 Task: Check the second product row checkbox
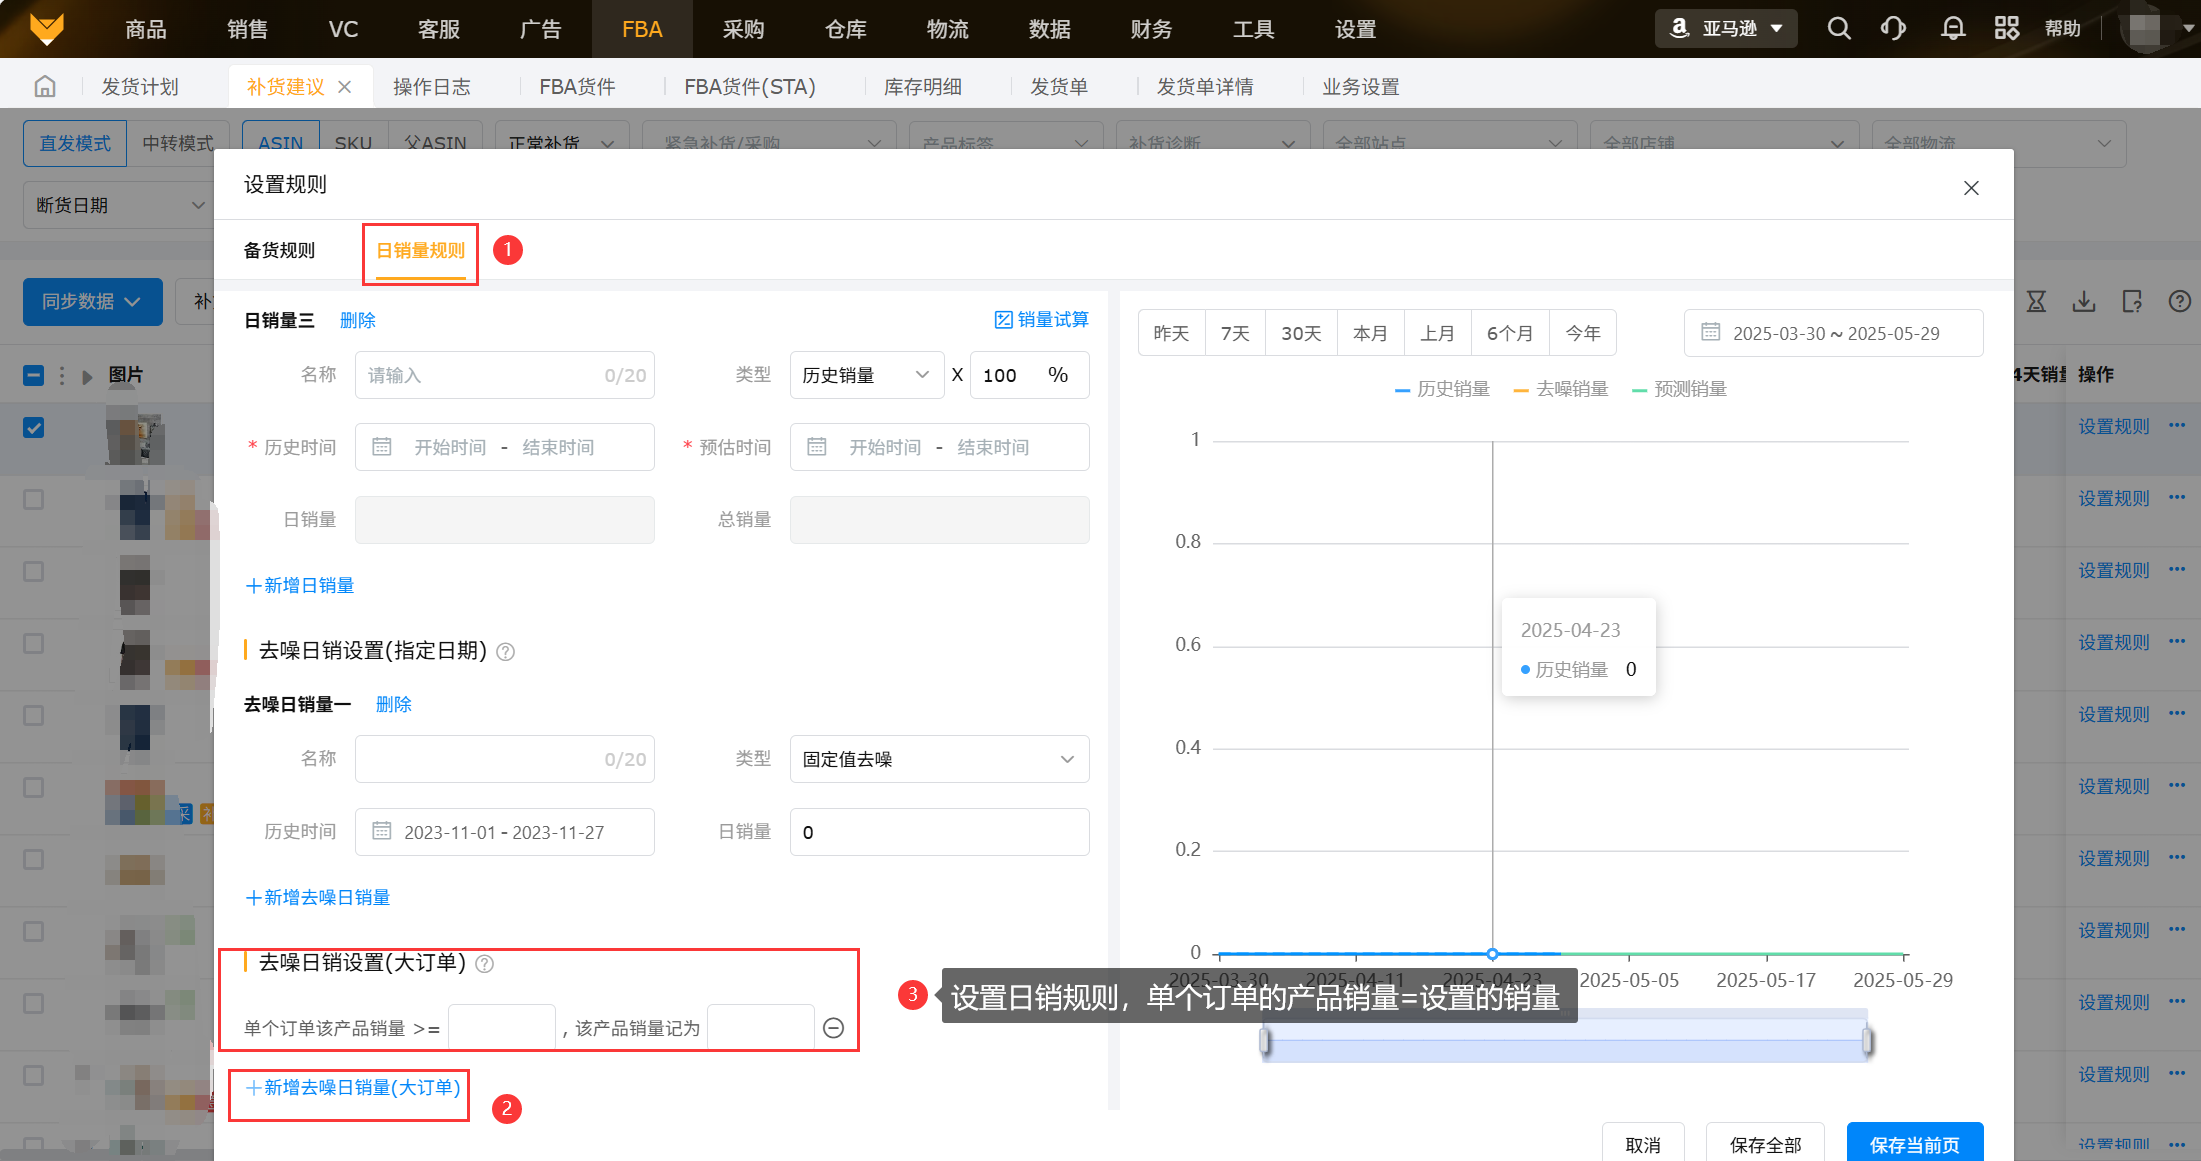click(34, 499)
